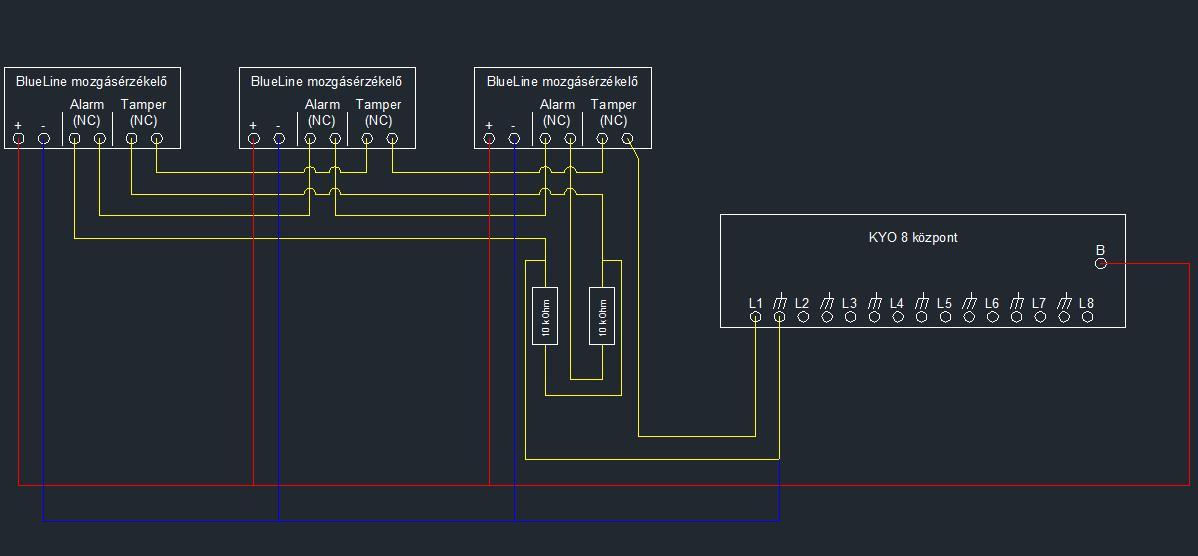Select last Tamper terminal of third sensor
The height and width of the screenshot is (556, 1198).
[x=627, y=138]
